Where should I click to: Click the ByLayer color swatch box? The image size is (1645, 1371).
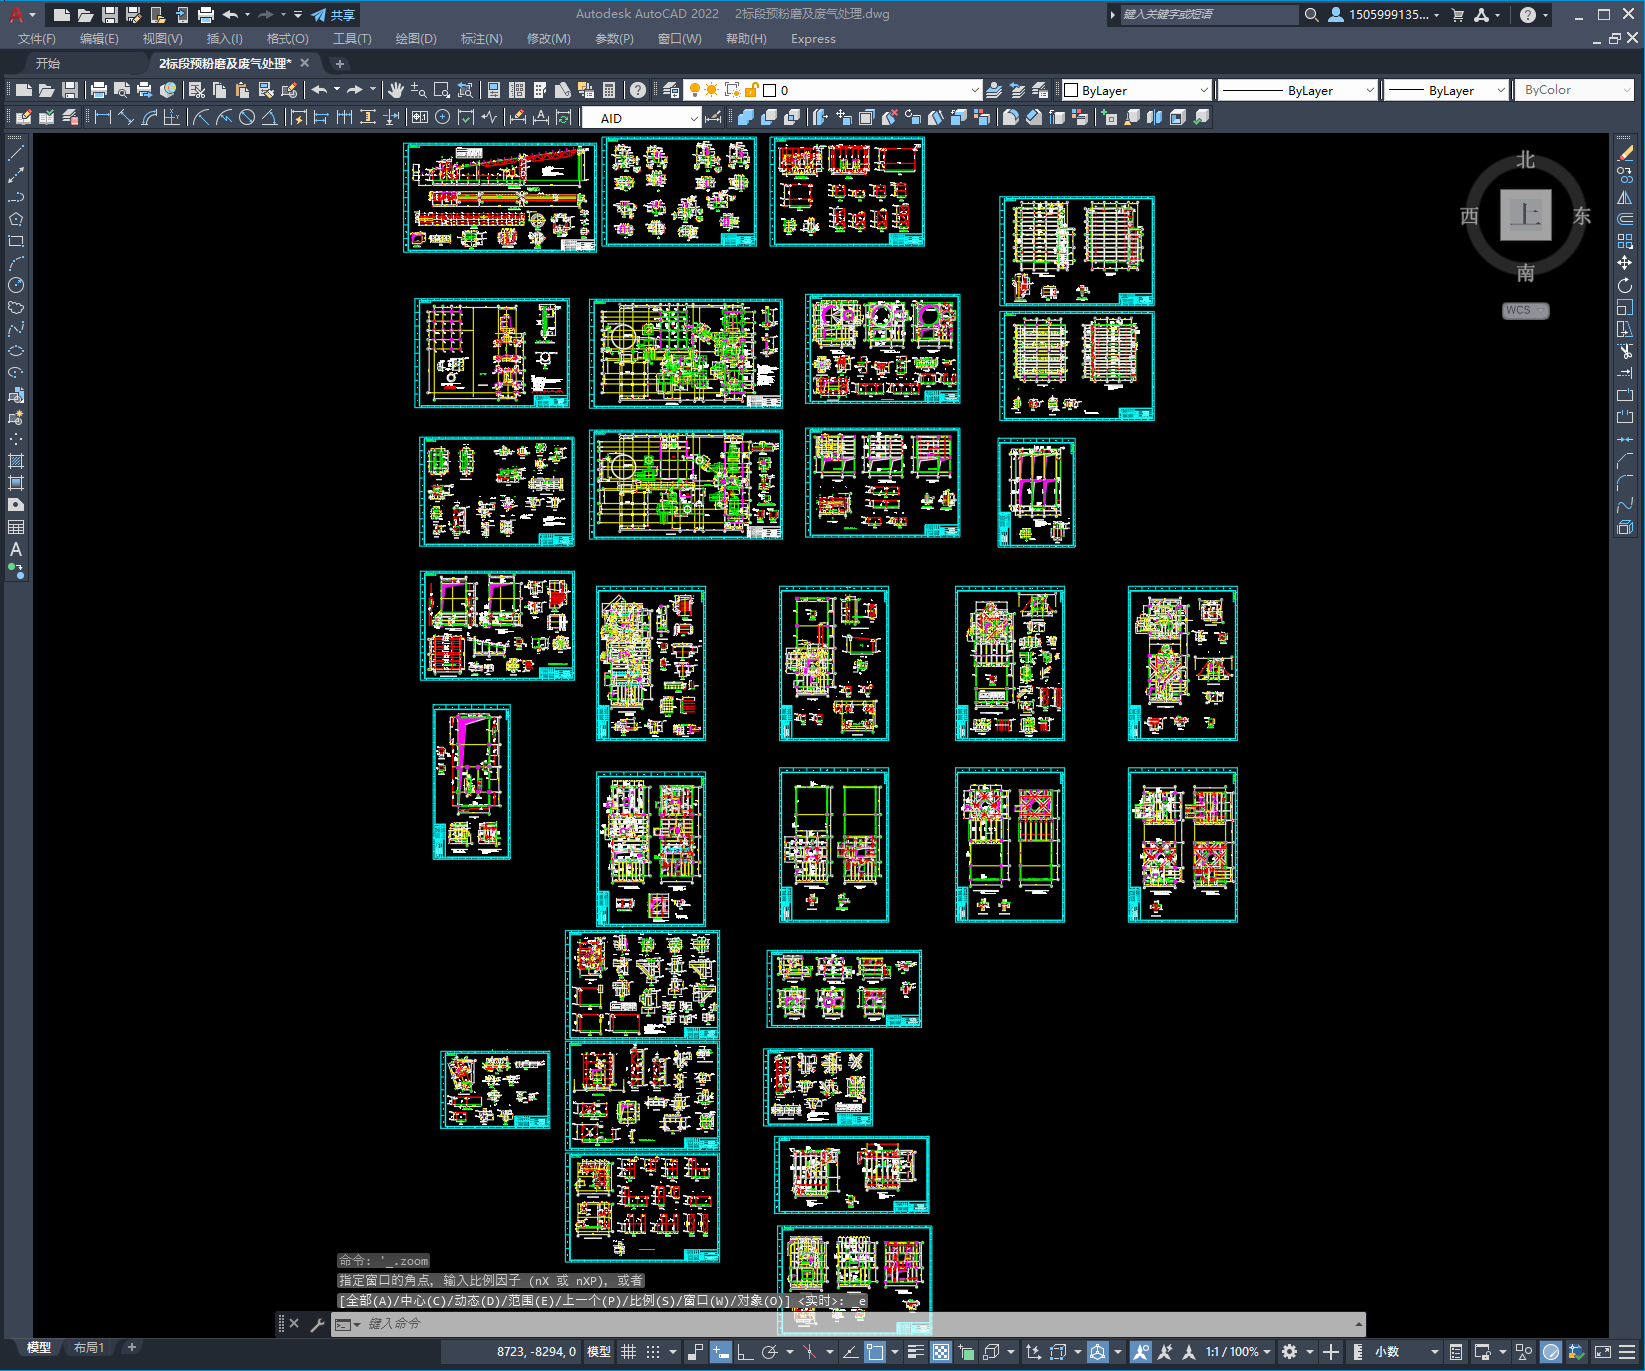click(1071, 90)
